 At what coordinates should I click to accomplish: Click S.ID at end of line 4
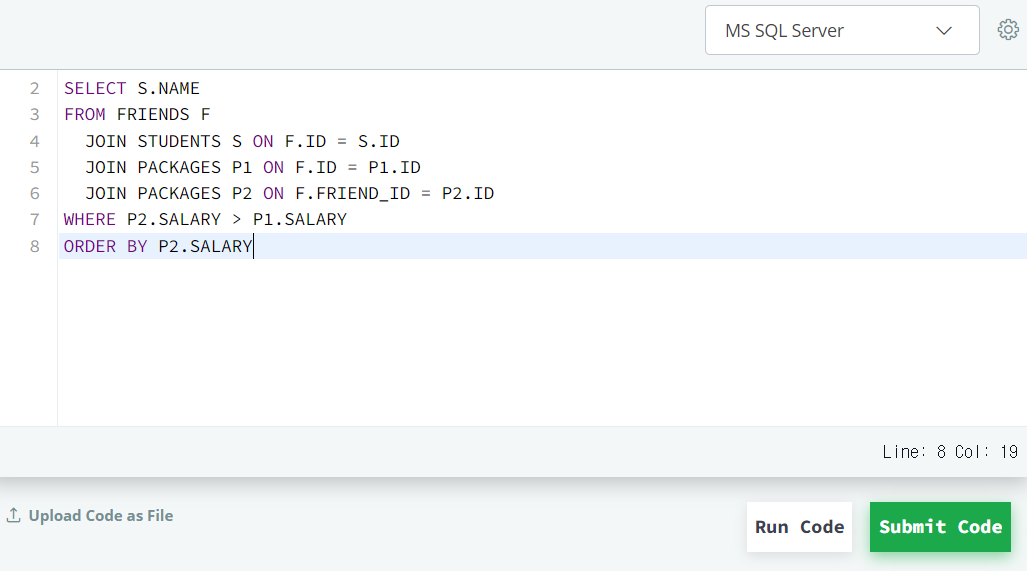click(379, 141)
